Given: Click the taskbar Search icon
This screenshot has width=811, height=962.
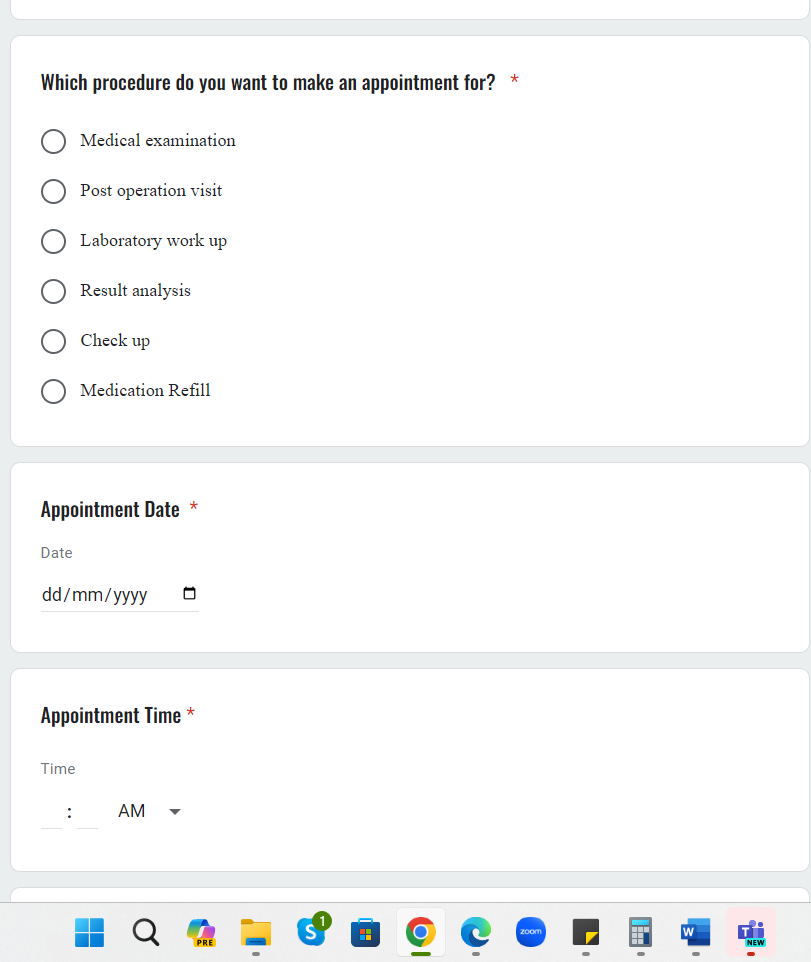Looking at the screenshot, I should coord(146,932).
